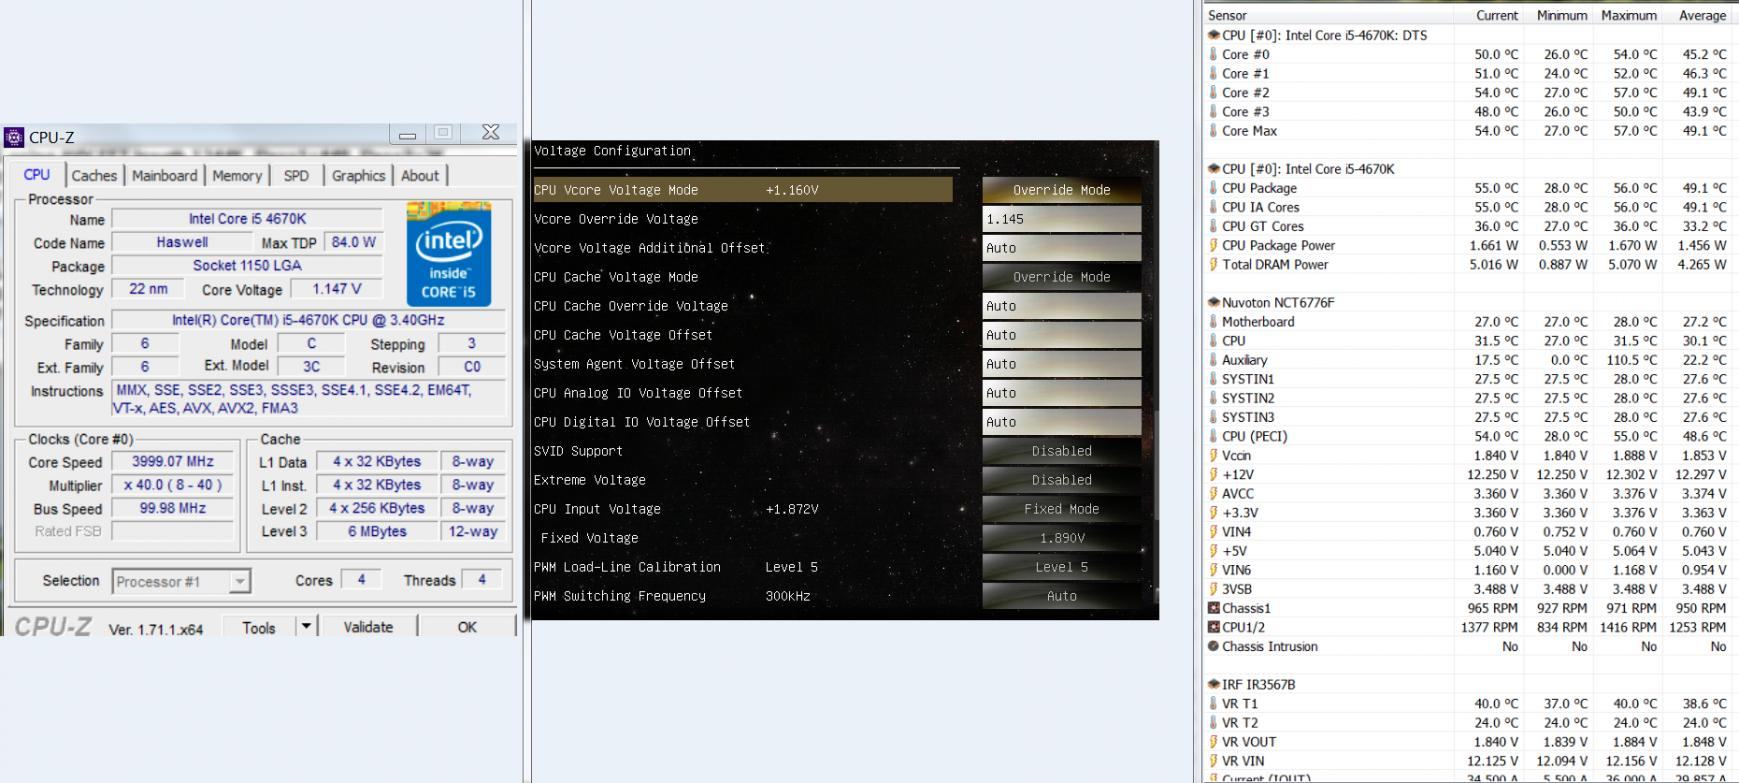The width and height of the screenshot is (1739, 783).
Task: Change PWM Load-Line Calibration Level 5 option
Action: tap(1061, 567)
